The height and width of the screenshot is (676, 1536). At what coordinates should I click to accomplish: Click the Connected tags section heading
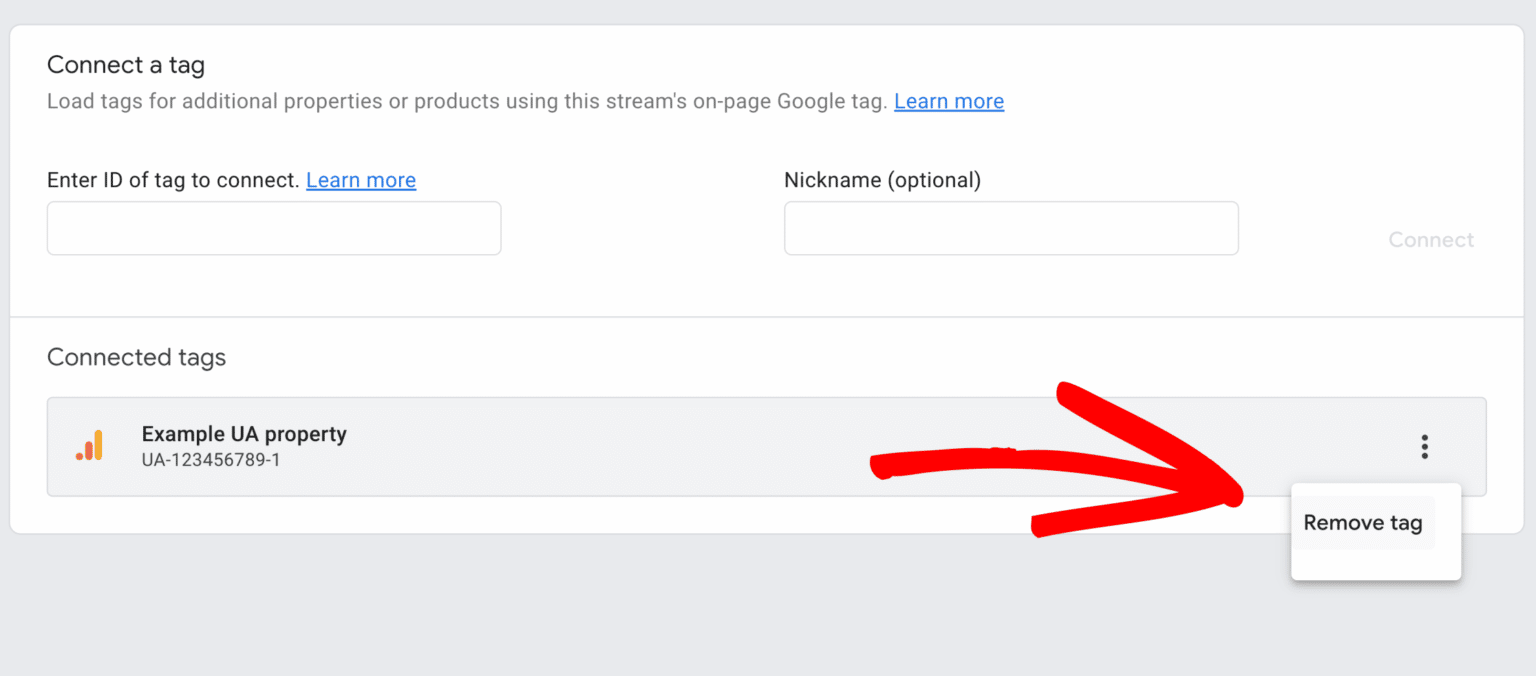point(136,357)
